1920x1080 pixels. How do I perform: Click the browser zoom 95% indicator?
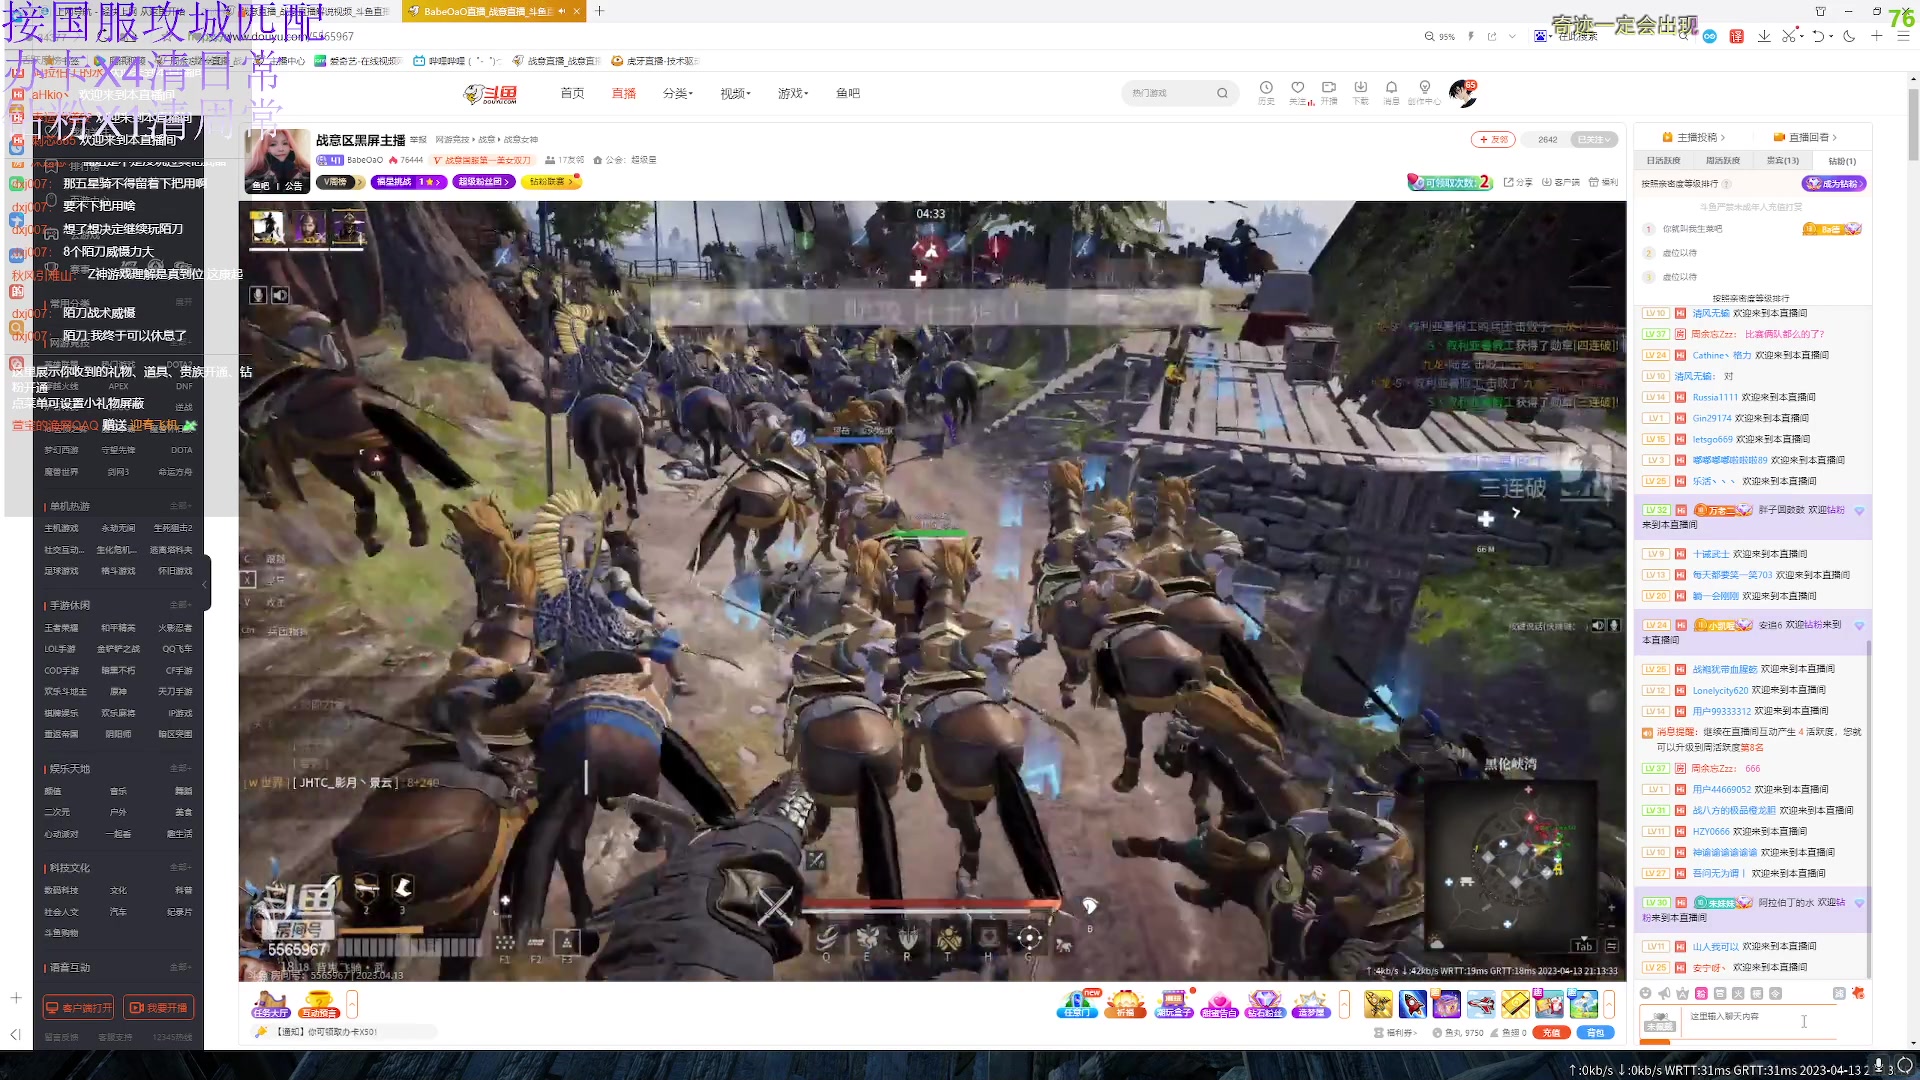[1441, 36]
